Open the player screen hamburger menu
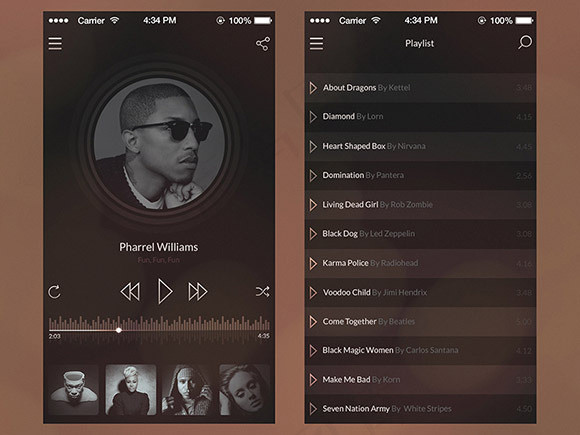580x435 pixels. pyautogui.click(x=55, y=43)
